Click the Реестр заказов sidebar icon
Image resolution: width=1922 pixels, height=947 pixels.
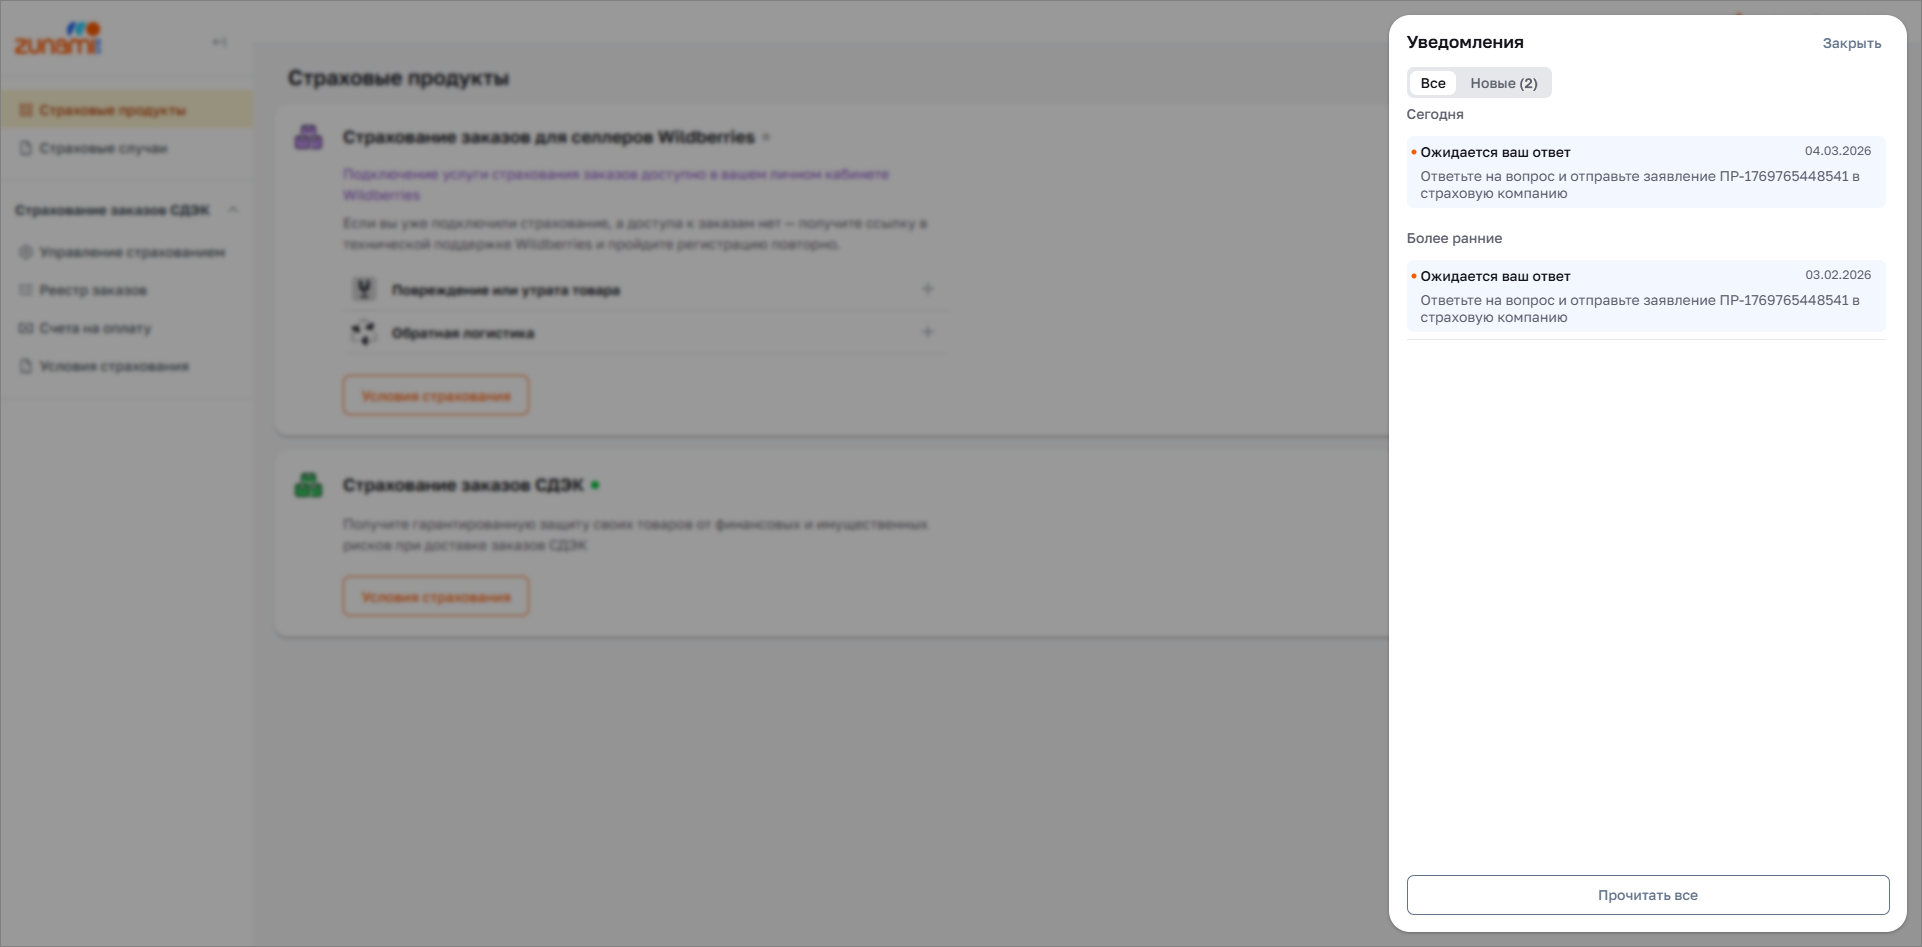pyautogui.click(x=26, y=290)
